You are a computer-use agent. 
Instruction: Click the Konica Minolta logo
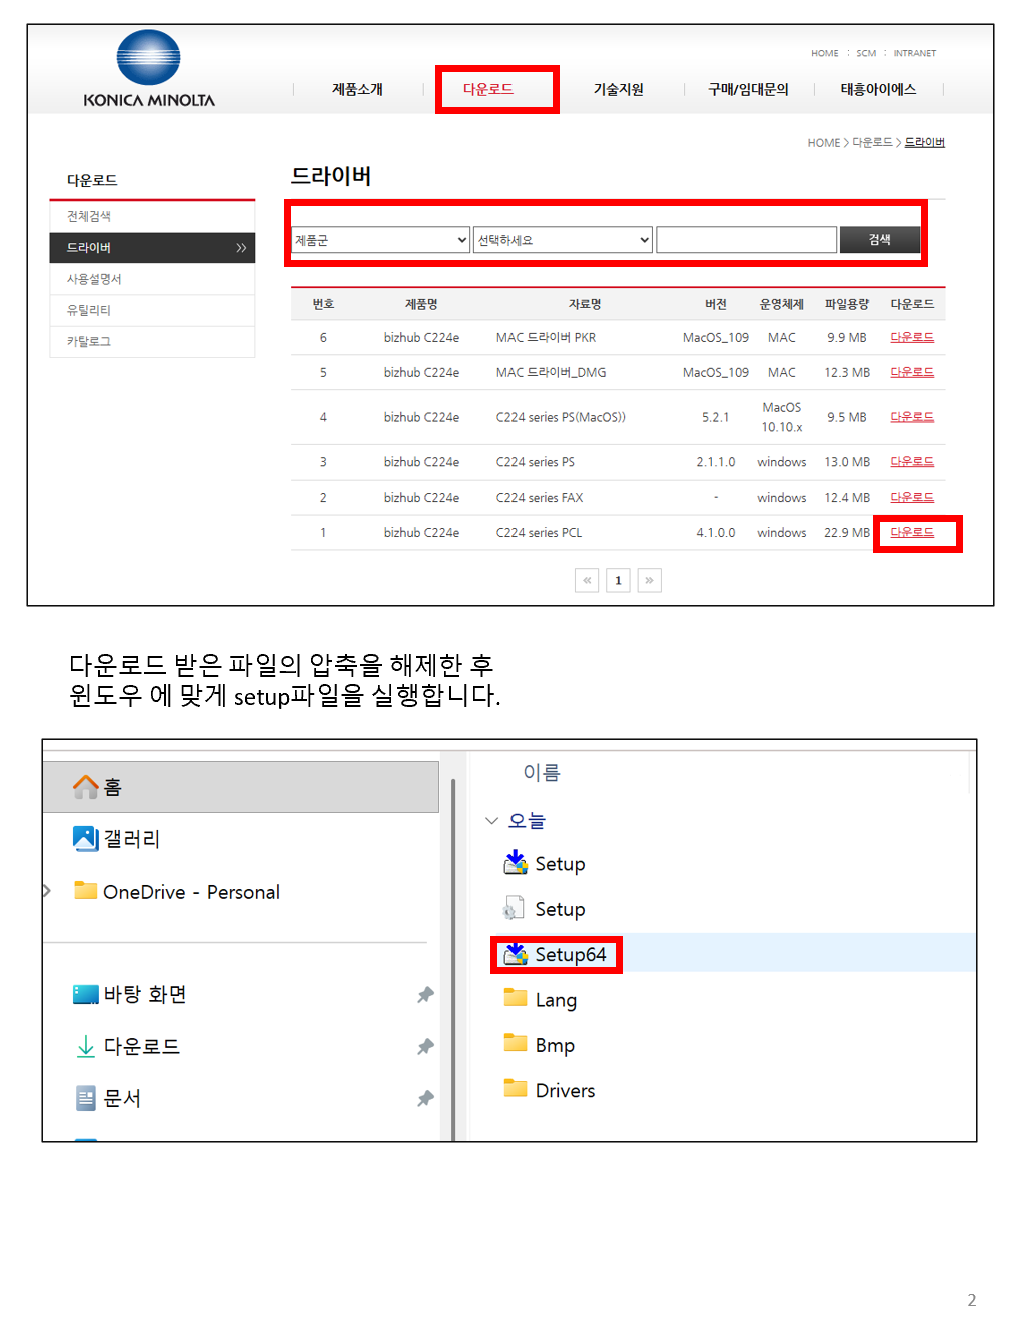click(149, 69)
